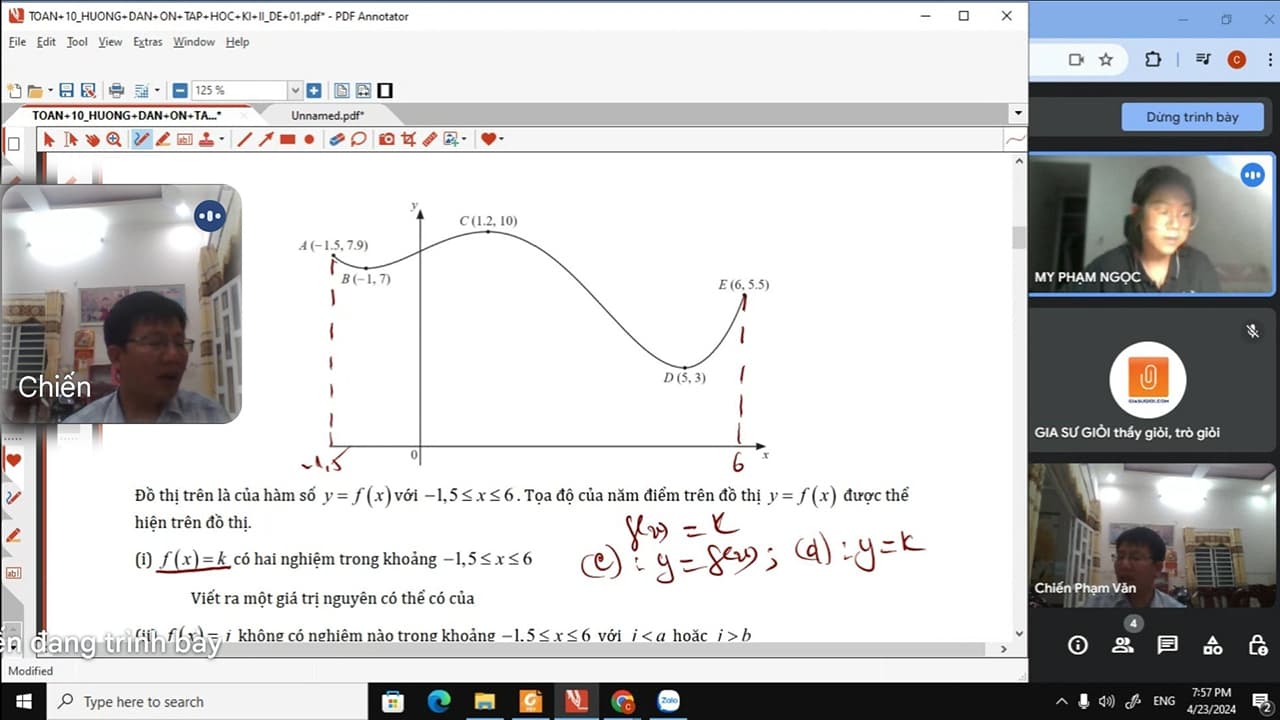
Task: Toggle full screen mode in PDF Annotator
Action: pyautogui.click(x=385, y=90)
